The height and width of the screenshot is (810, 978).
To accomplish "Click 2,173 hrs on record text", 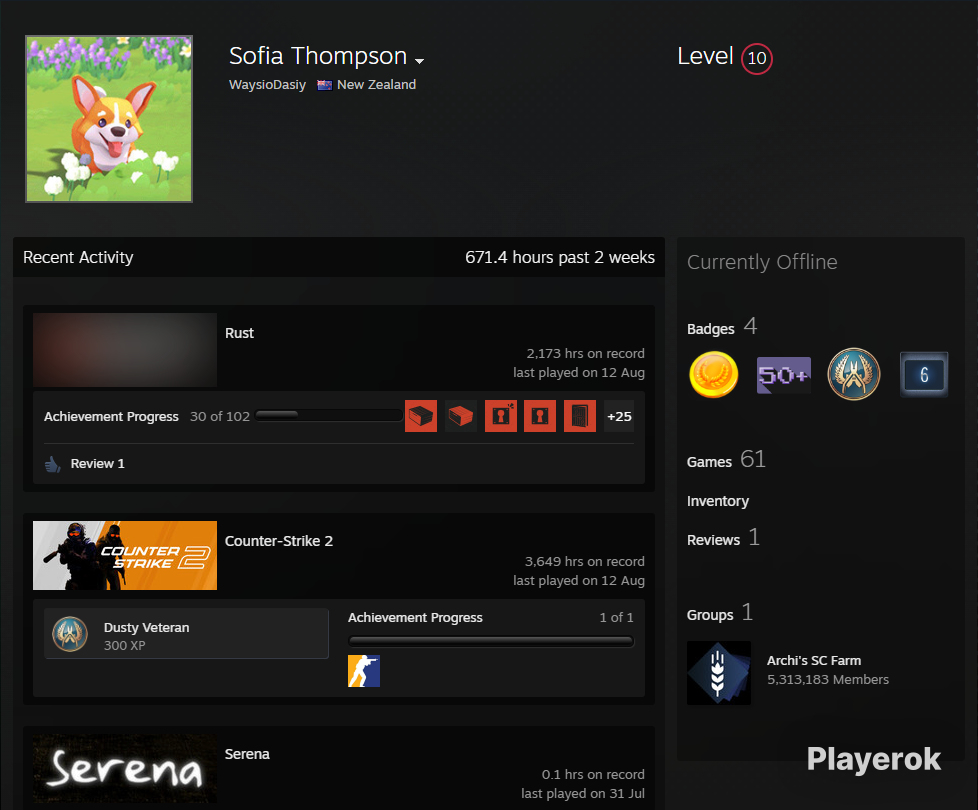I will [585, 354].
